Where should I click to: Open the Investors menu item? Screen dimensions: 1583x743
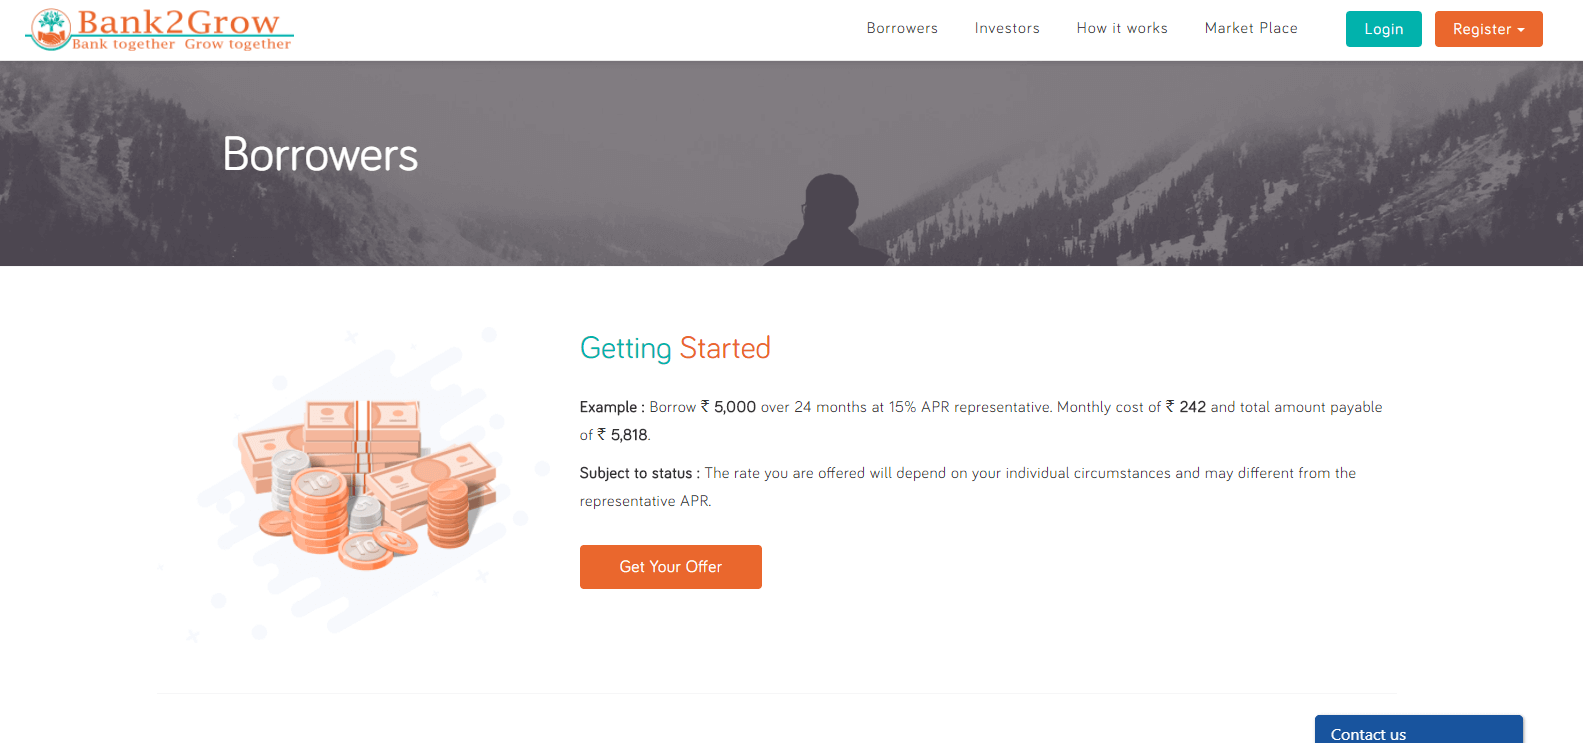[x=1007, y=28]
